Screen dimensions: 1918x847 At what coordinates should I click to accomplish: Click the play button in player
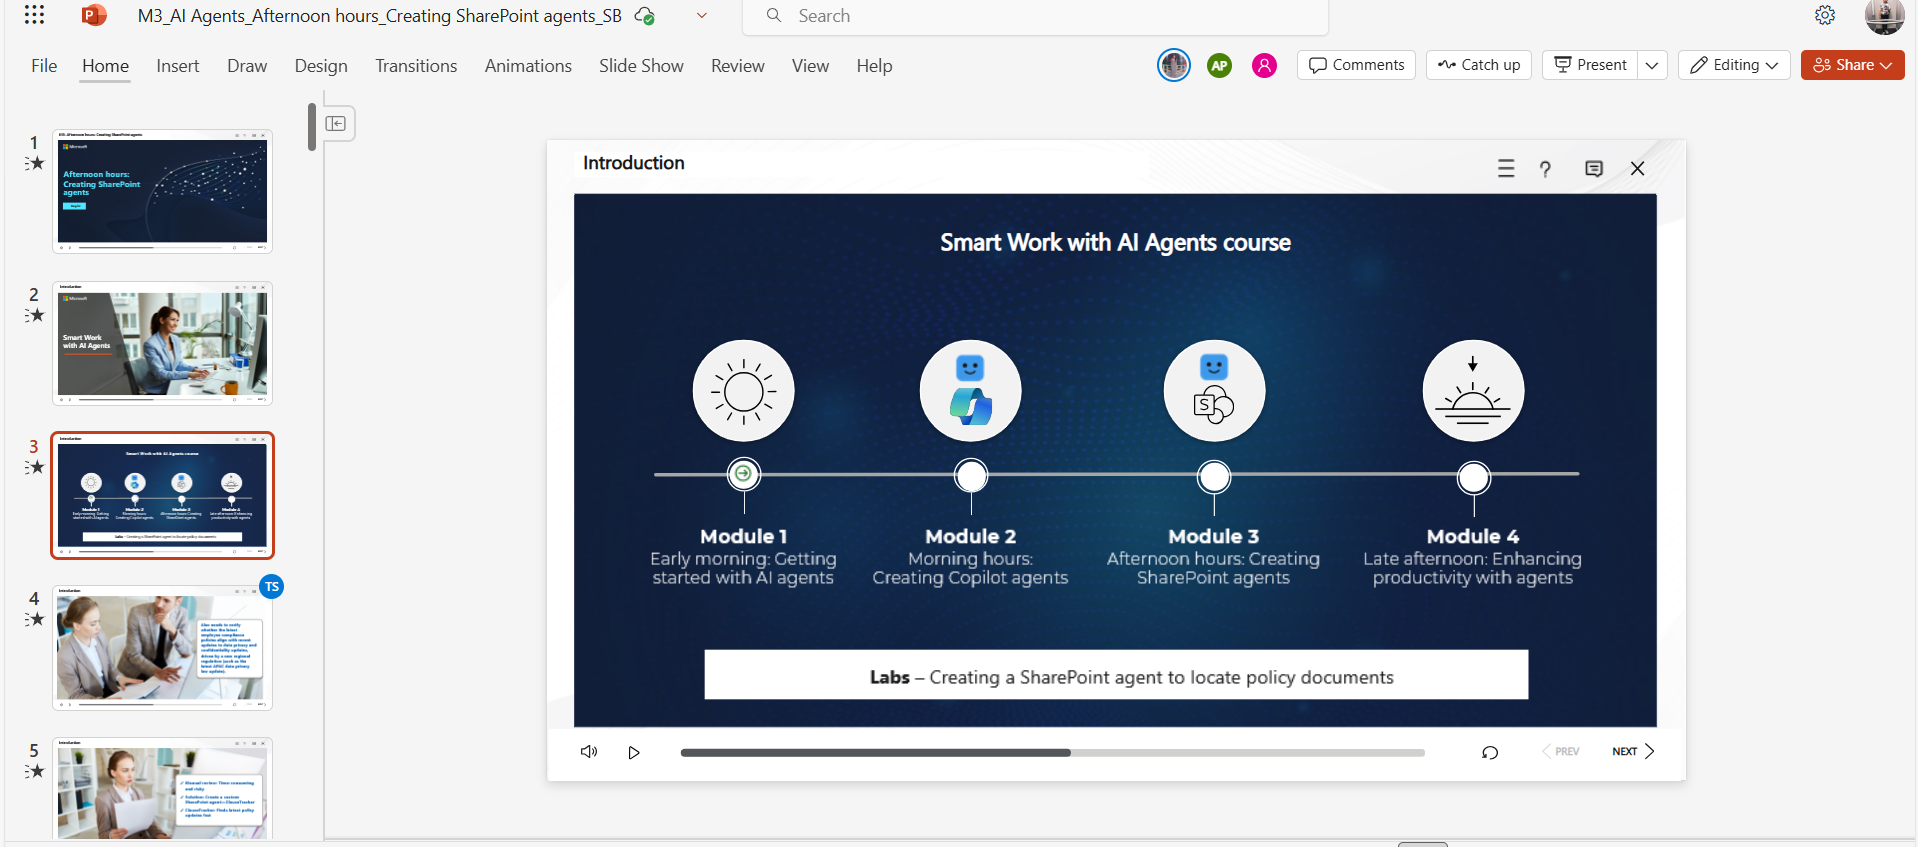click(634, 752)
